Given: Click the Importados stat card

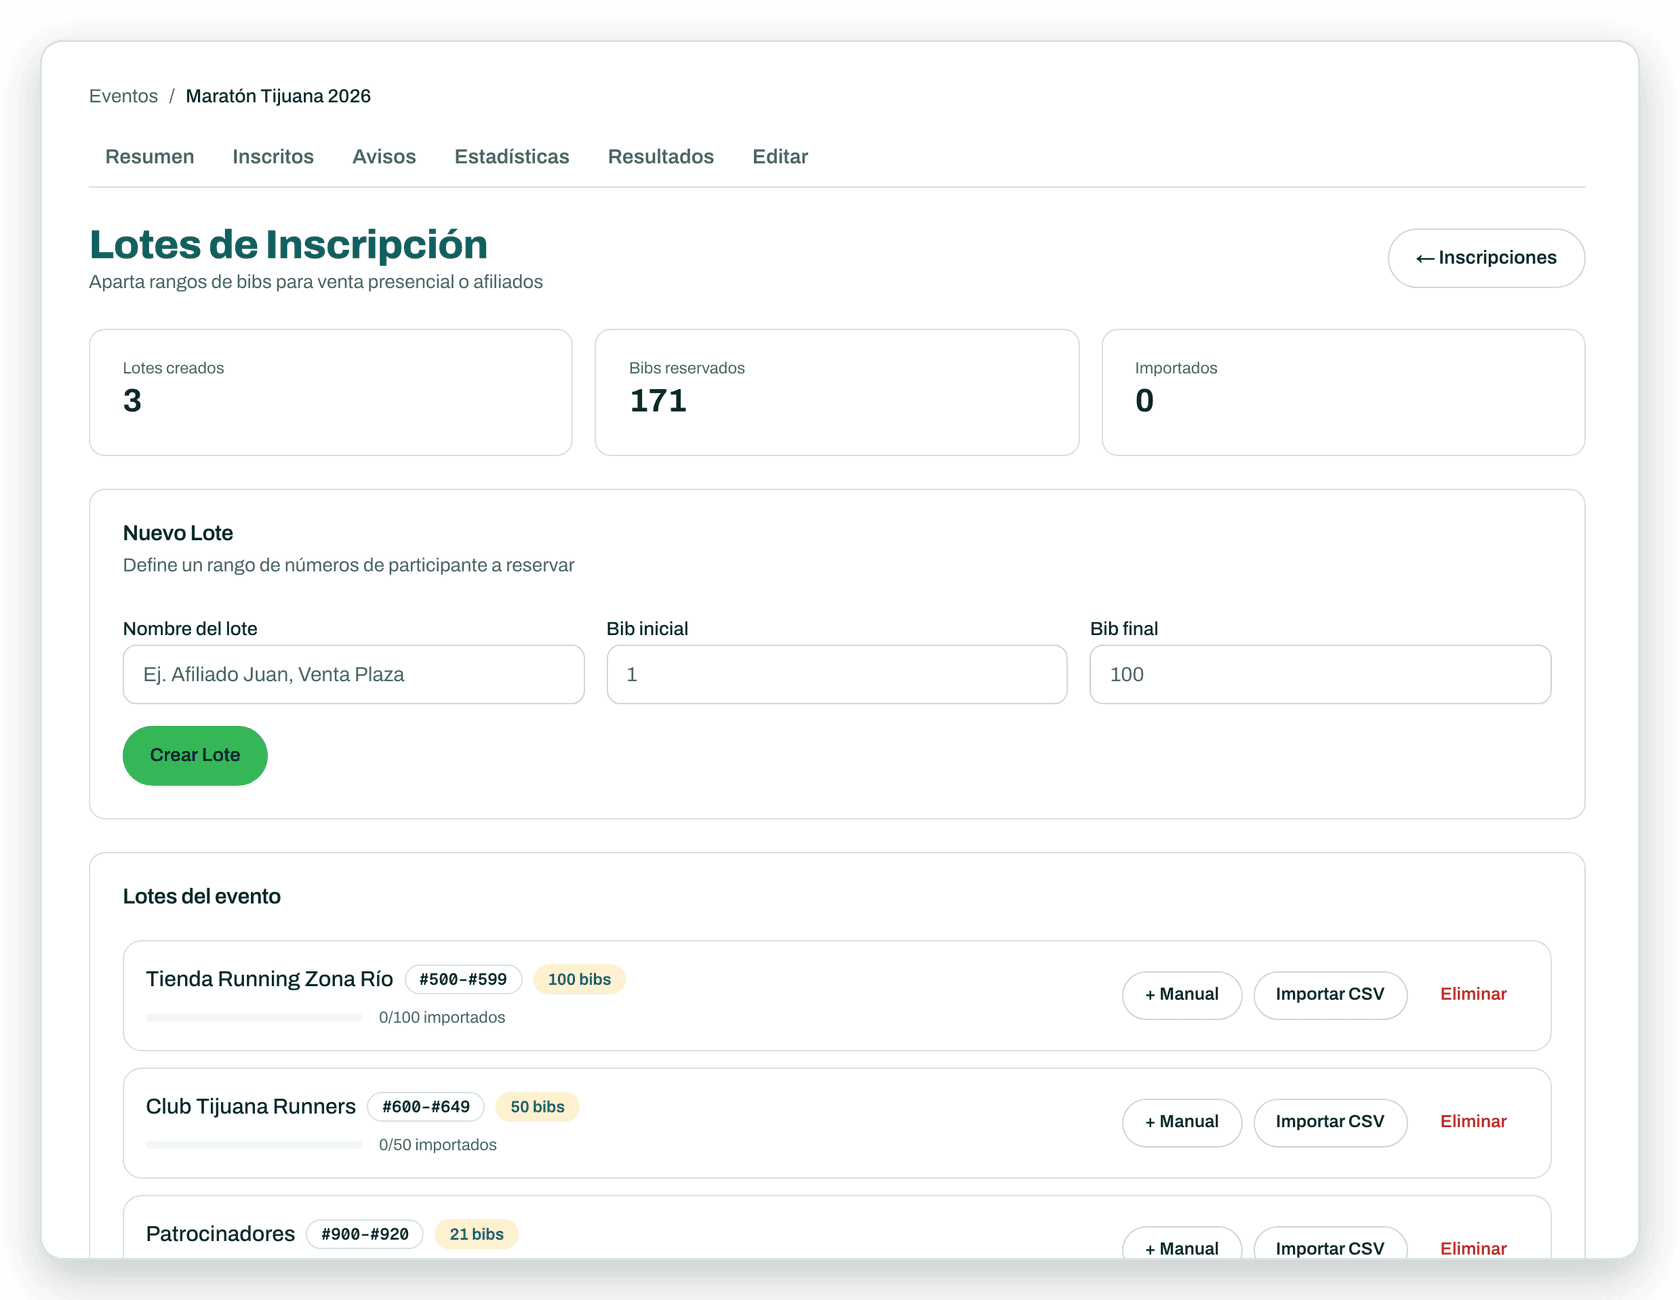Looking at the screenshot, I should click(x=1343, y=392).
